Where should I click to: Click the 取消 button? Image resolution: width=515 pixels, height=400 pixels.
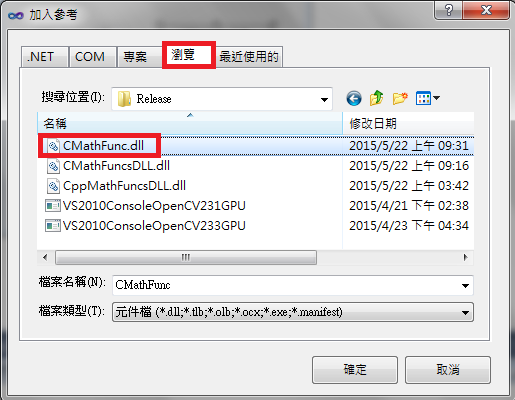[448, 370]
